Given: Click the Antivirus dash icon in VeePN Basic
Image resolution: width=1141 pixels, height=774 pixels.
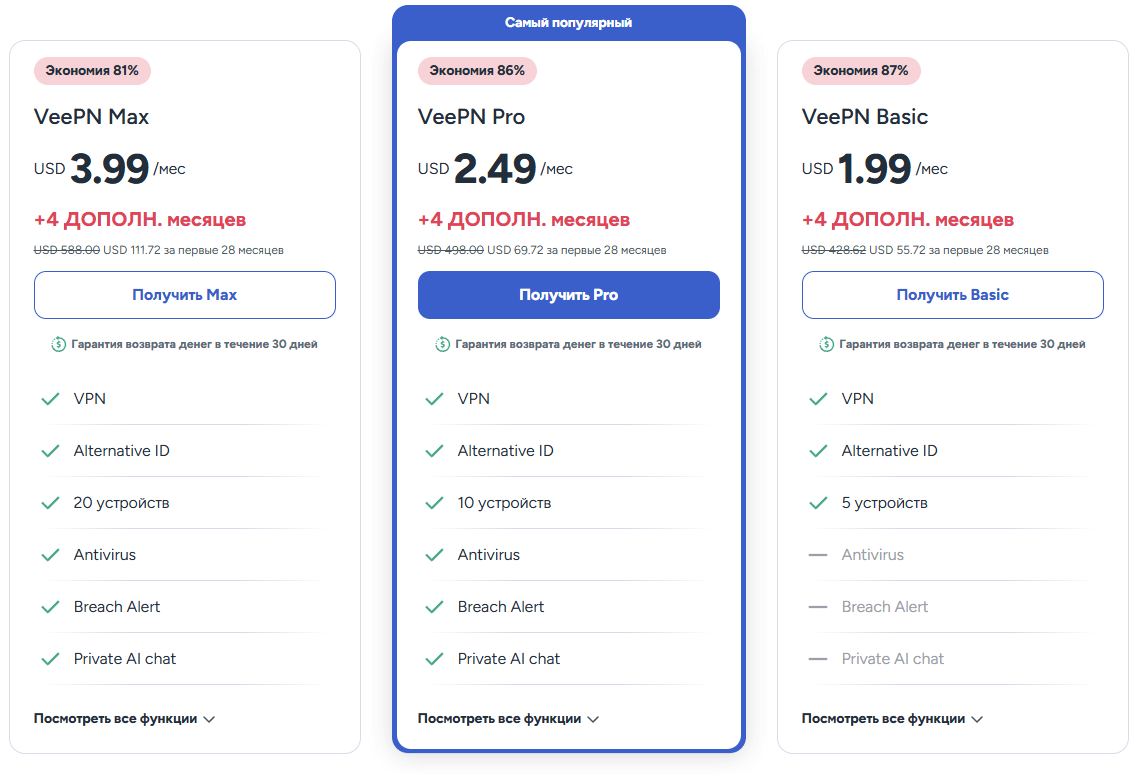Looking at the screenshot, I should click(818, 555).
